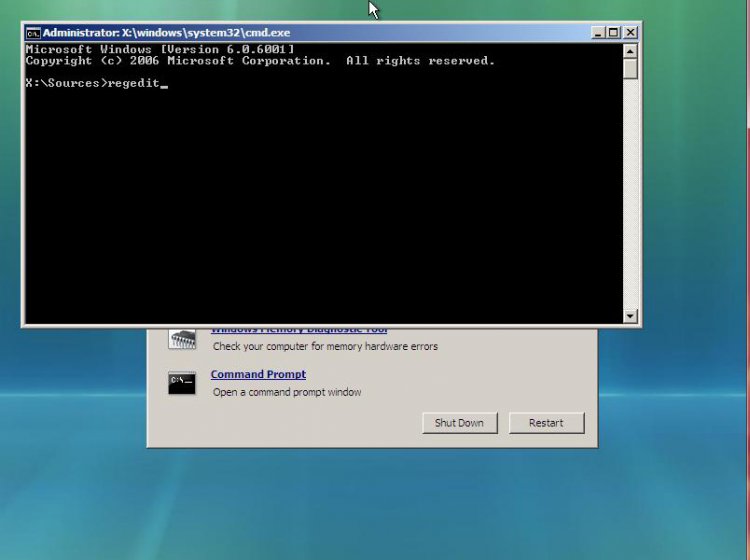
Task: Click the 'X:\Sources>regedit' command line
Action: 97,83
